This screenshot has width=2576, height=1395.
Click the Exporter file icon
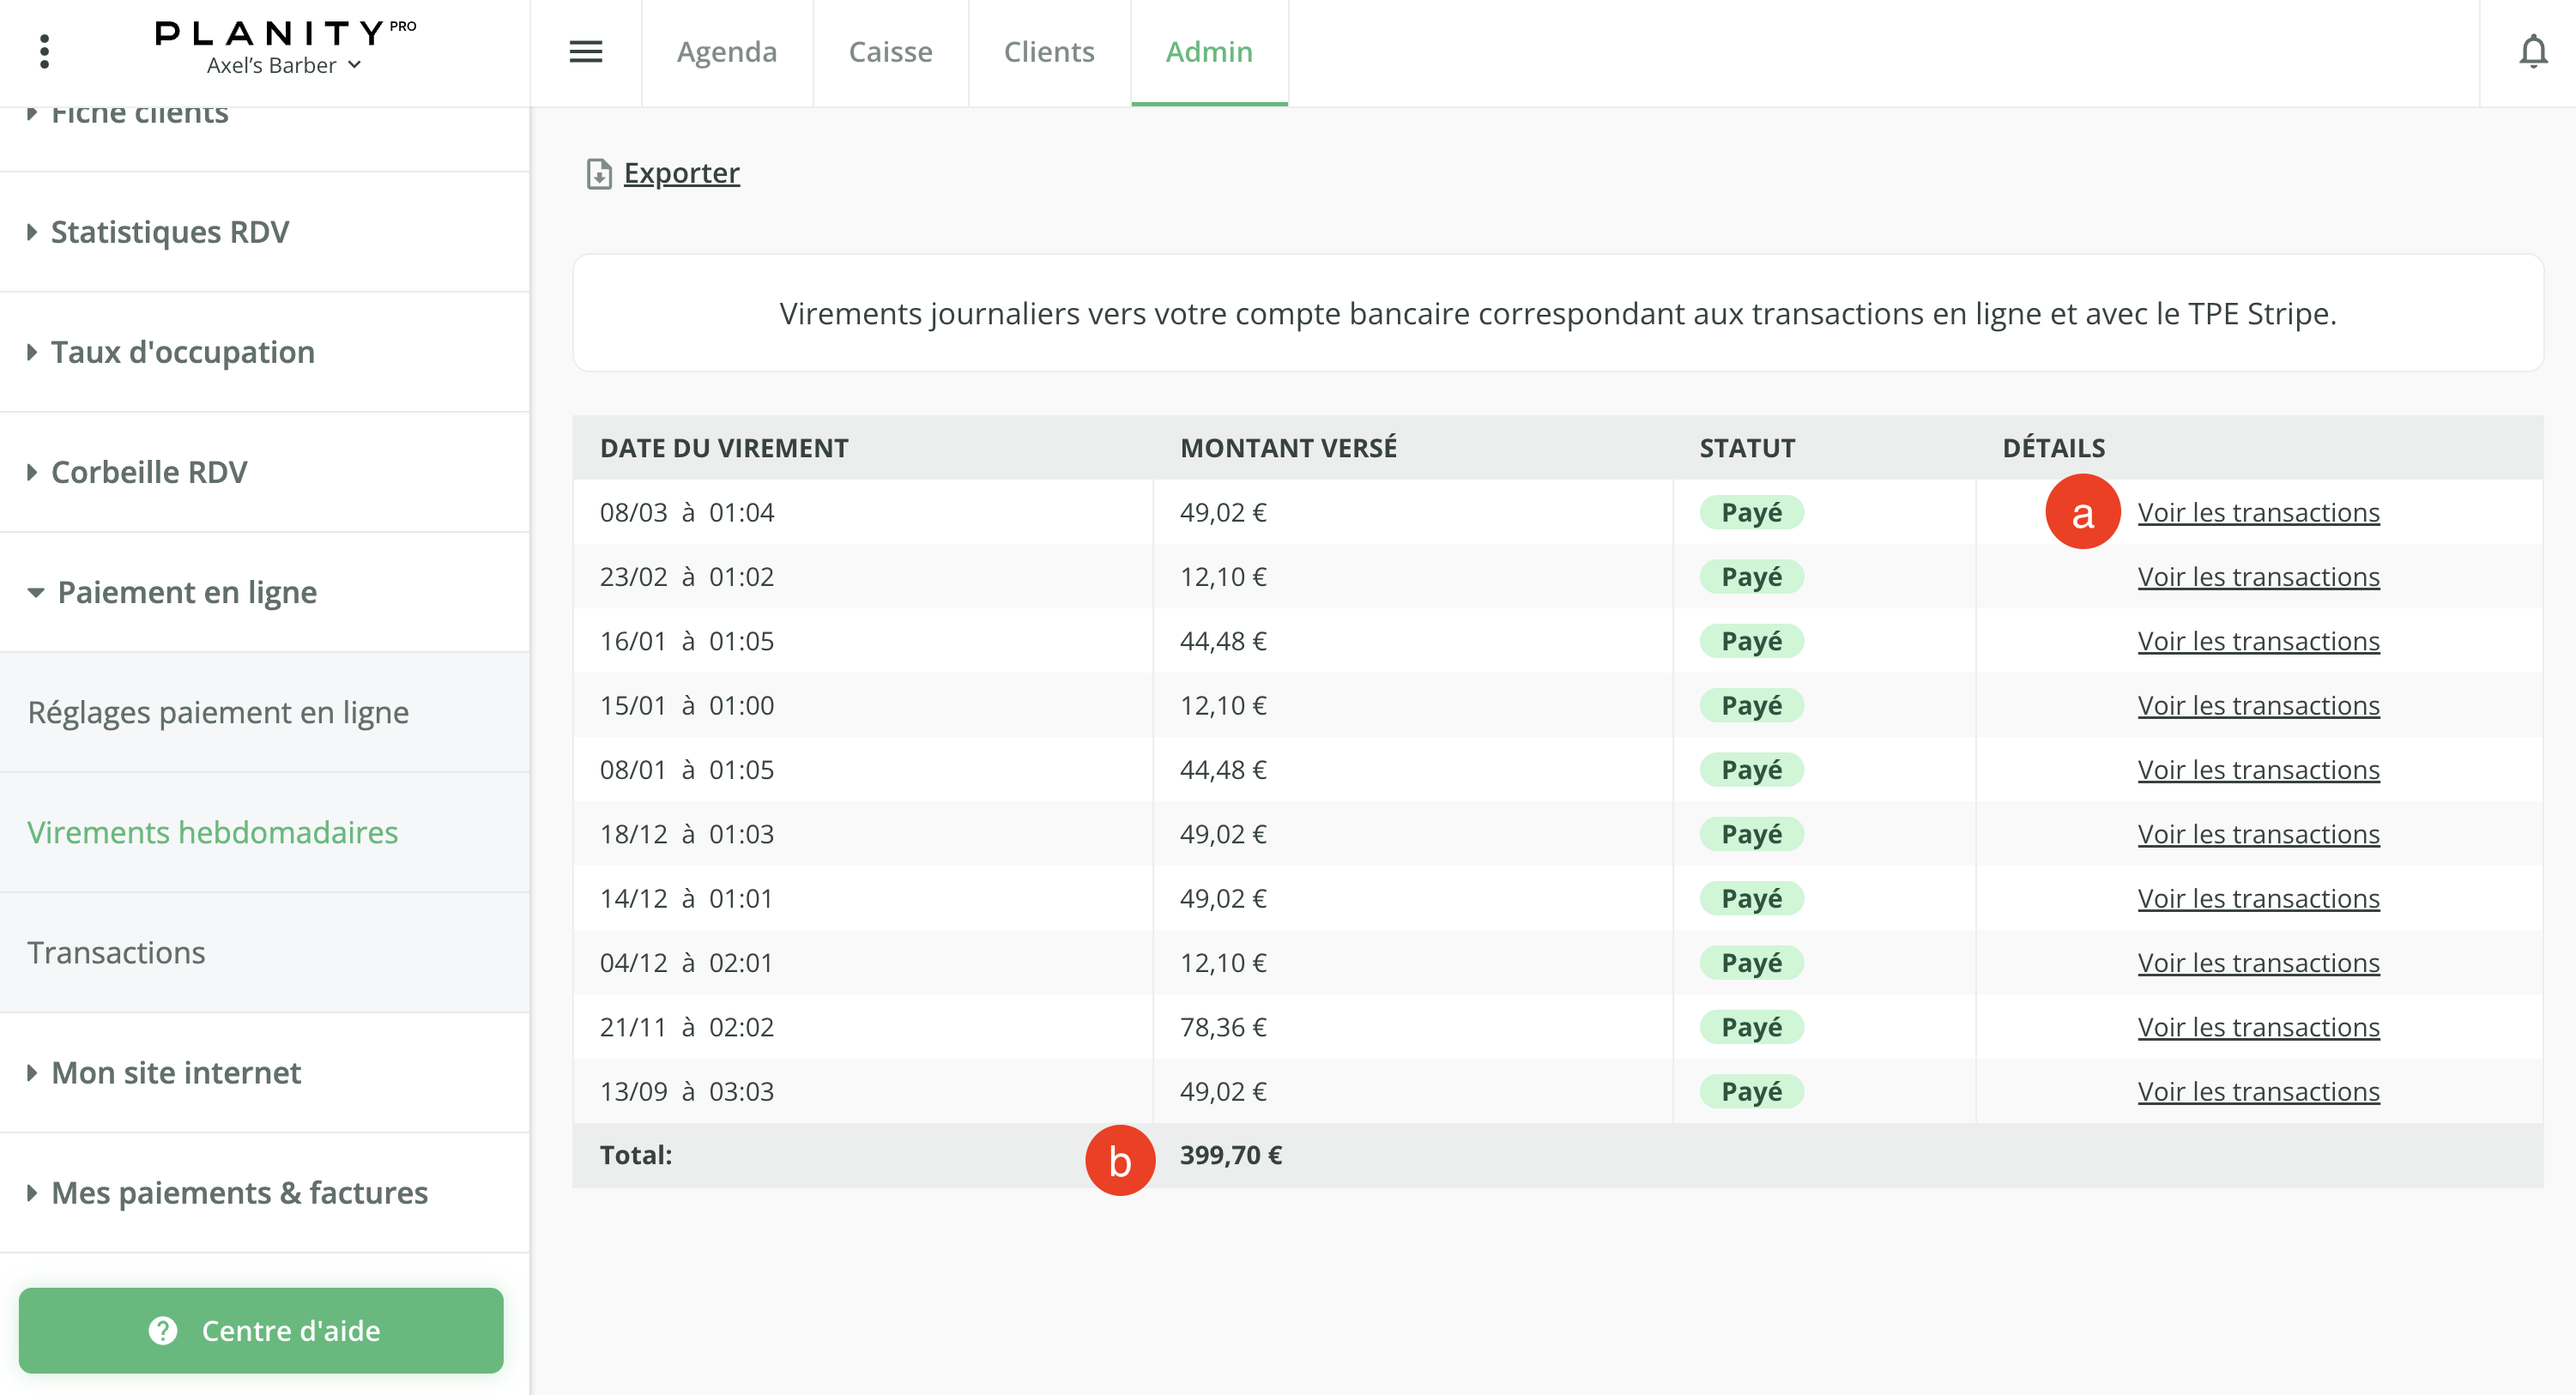[598, 174]
